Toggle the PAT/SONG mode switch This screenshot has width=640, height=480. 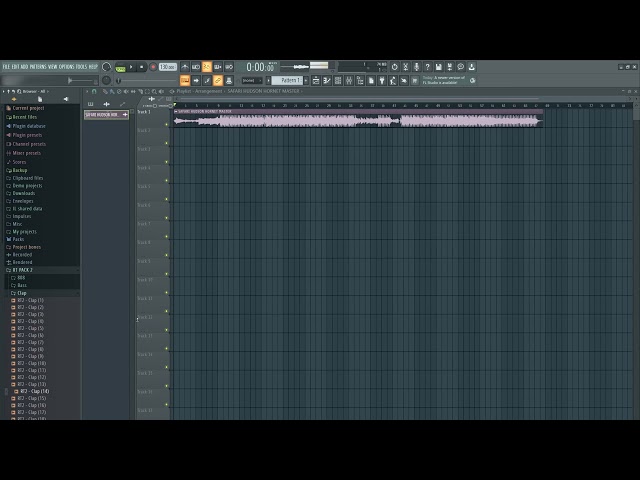[x=120, y=67]
